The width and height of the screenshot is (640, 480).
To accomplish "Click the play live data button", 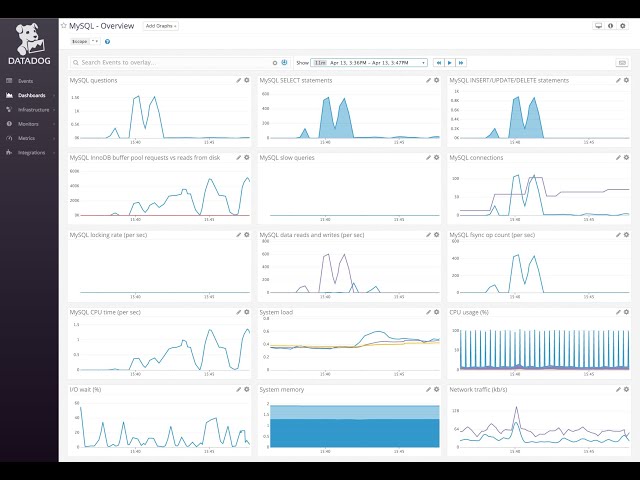I will (450, 62).
